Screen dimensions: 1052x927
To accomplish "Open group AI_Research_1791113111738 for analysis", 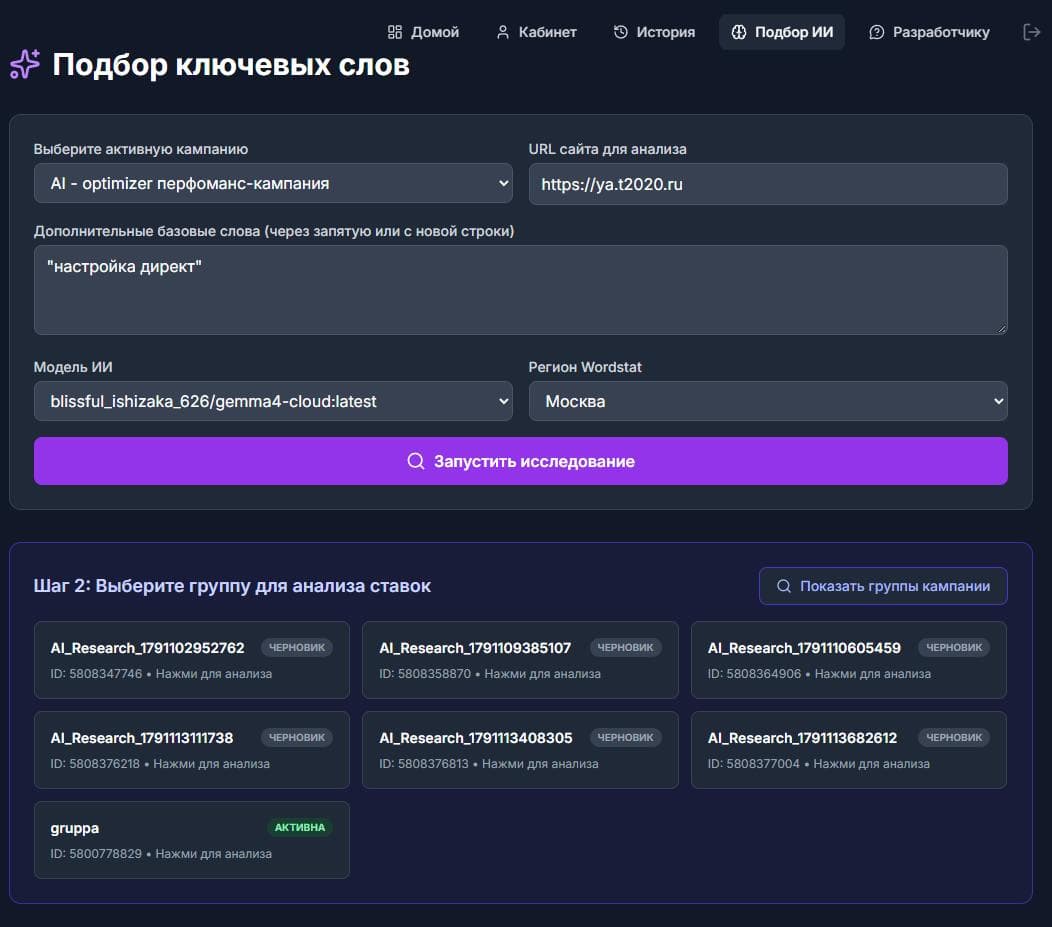I will (x=192, y=750).
